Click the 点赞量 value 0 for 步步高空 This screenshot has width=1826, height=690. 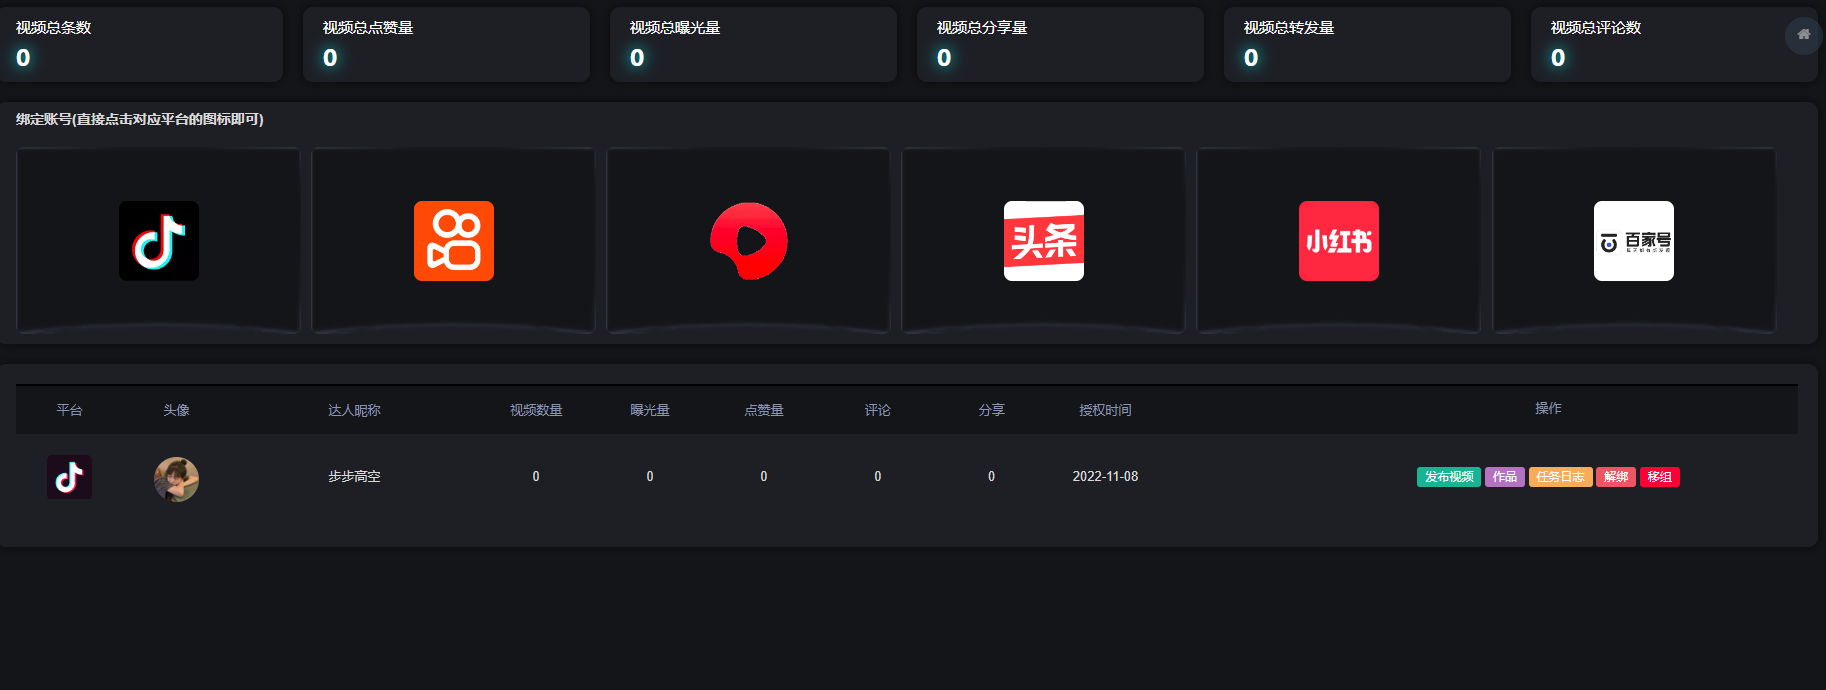(764, 477)
